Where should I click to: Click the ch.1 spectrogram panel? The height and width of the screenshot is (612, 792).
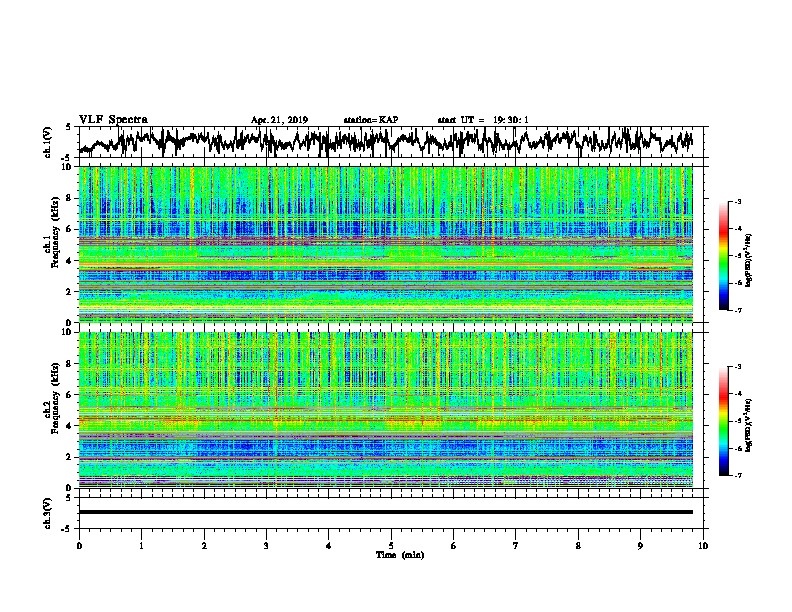[x=386, y=244]
